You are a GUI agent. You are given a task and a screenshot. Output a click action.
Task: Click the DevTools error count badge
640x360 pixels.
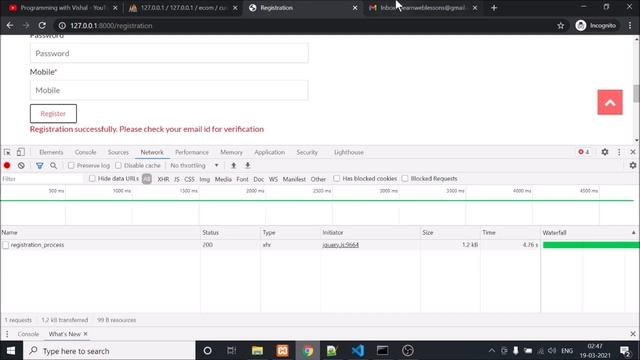[x=584, y=152]
